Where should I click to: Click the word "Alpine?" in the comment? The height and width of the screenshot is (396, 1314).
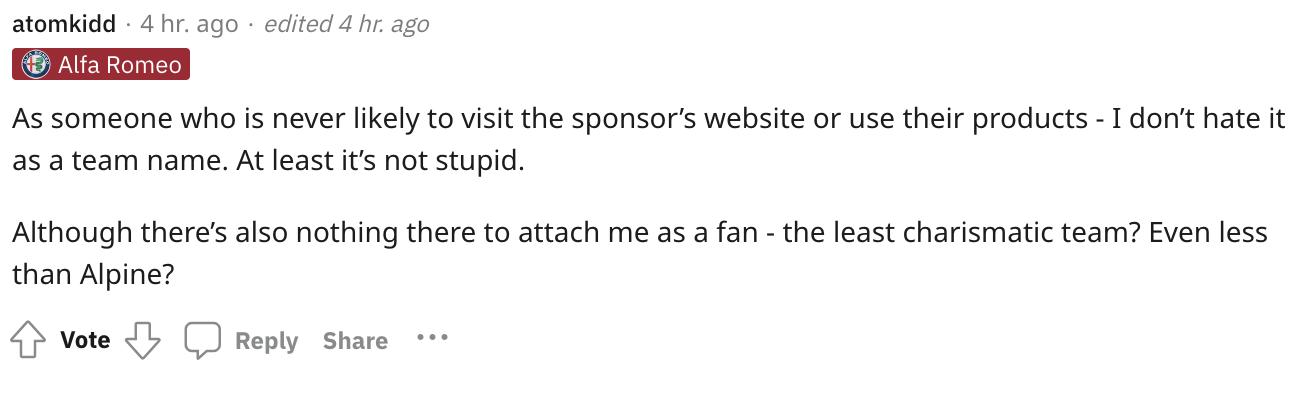127,275
